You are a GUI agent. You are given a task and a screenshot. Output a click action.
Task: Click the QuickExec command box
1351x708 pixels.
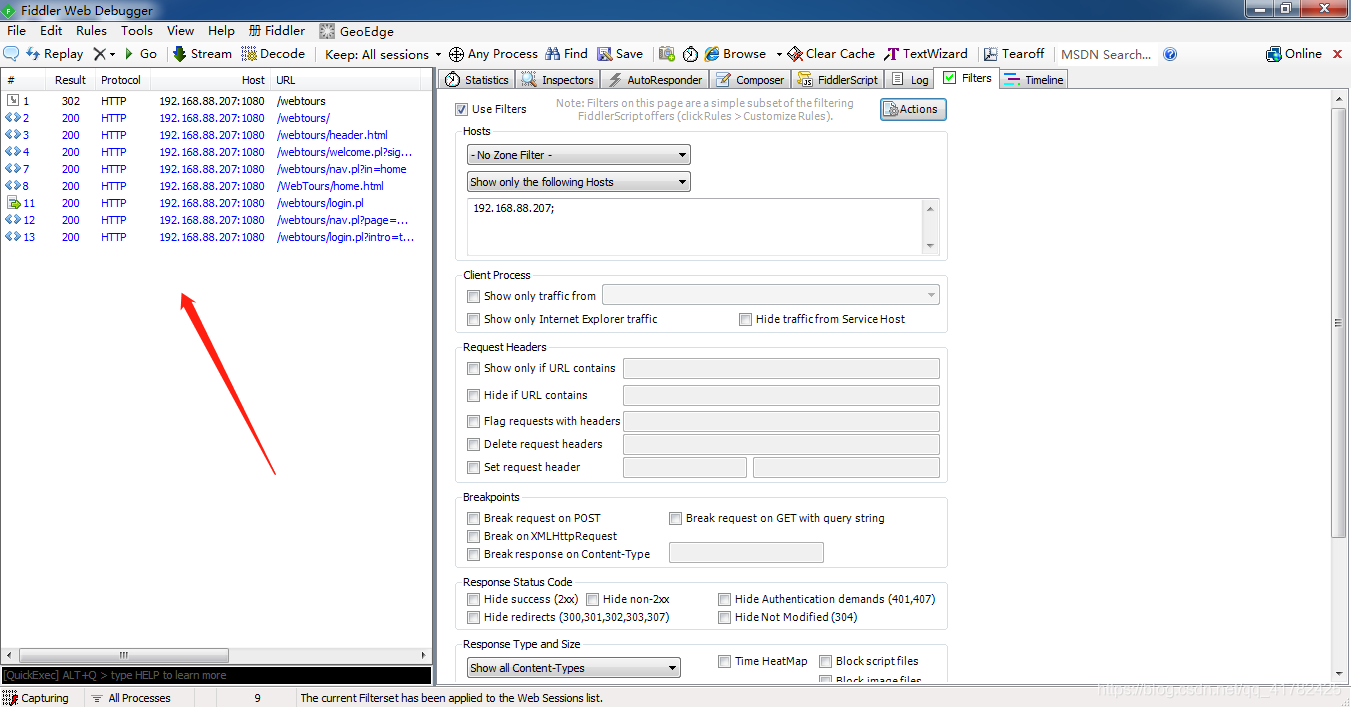click(x=216, y=675)
